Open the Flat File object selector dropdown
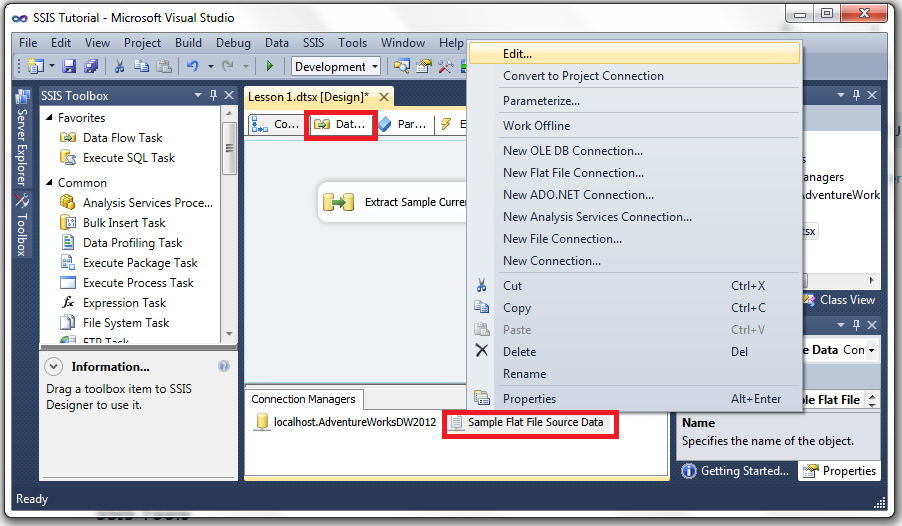This screenshot has width=902, height=526. point(872,350)
